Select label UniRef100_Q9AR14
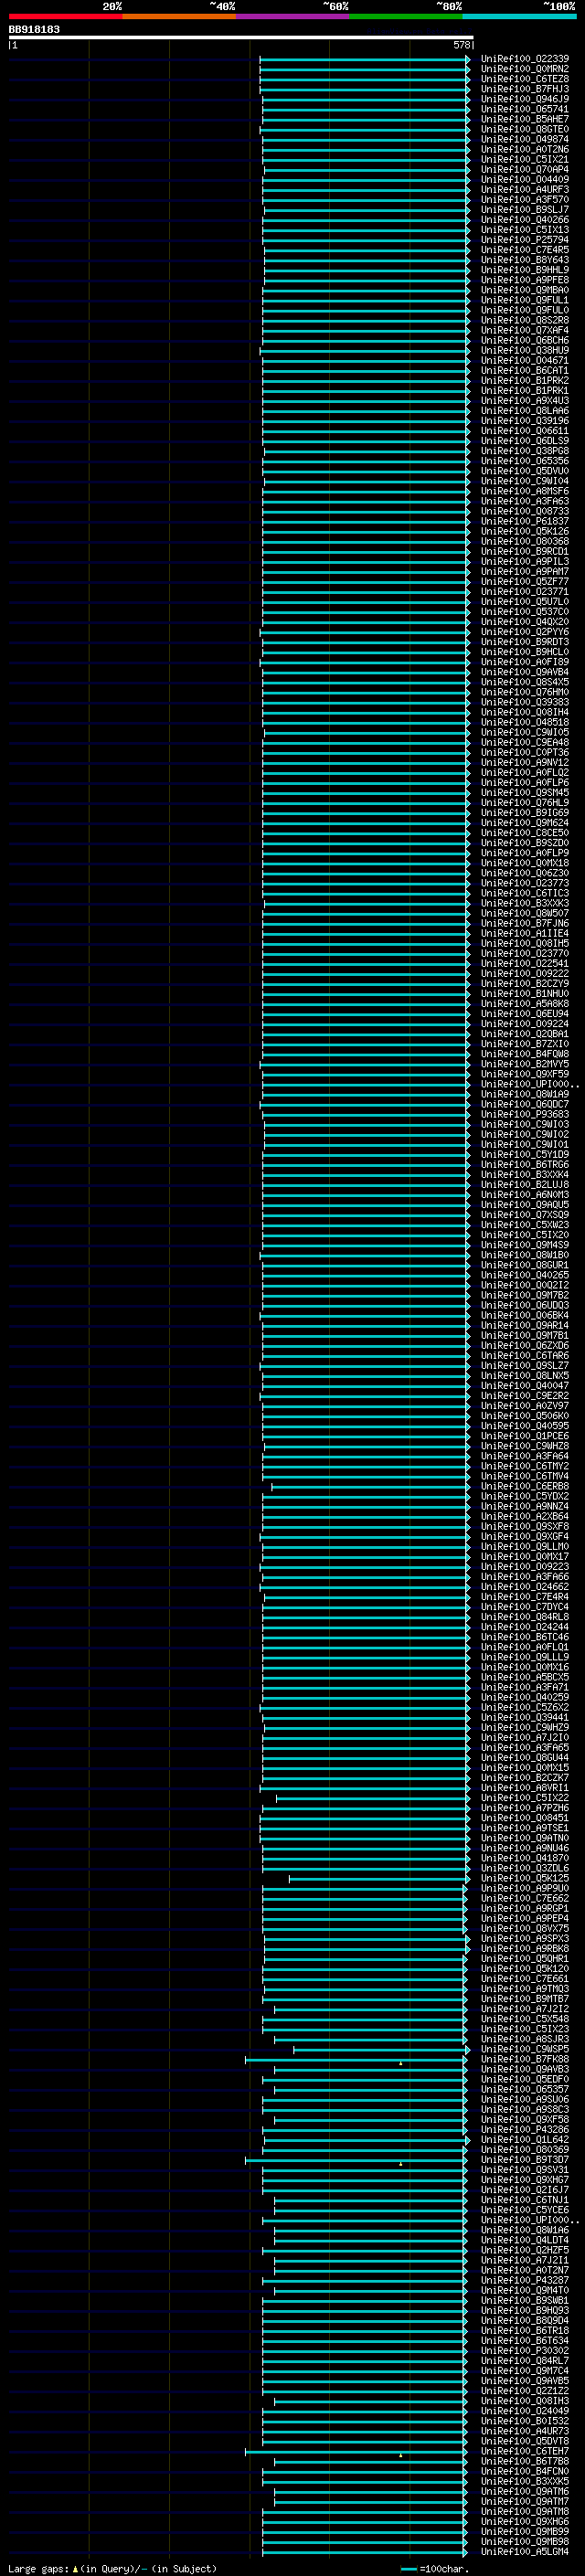 click(524, 1325)
